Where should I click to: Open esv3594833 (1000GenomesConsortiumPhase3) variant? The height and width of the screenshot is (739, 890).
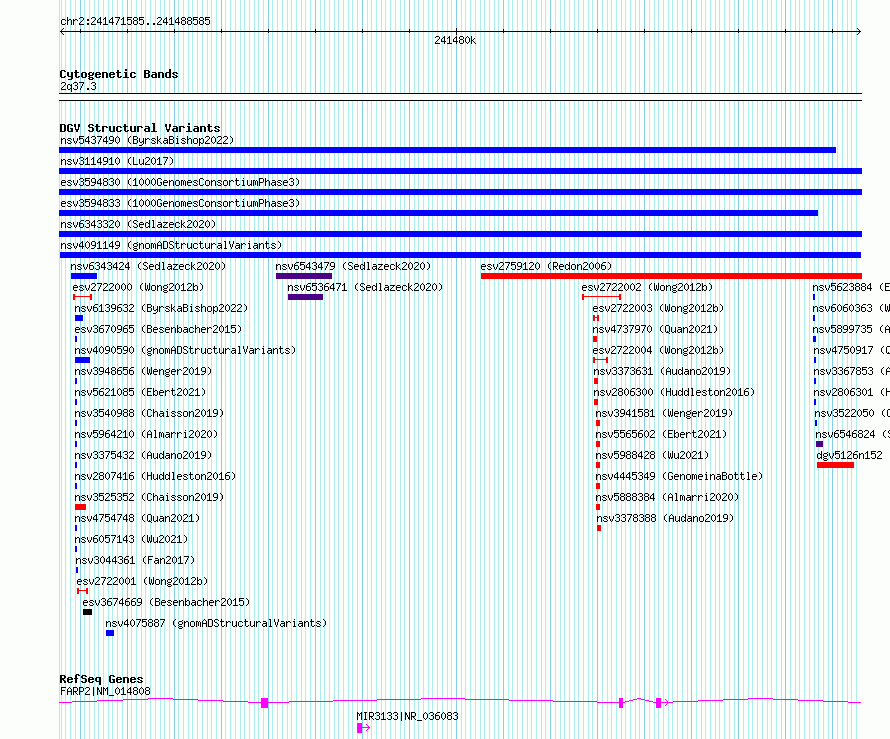[x=180, y=203]
